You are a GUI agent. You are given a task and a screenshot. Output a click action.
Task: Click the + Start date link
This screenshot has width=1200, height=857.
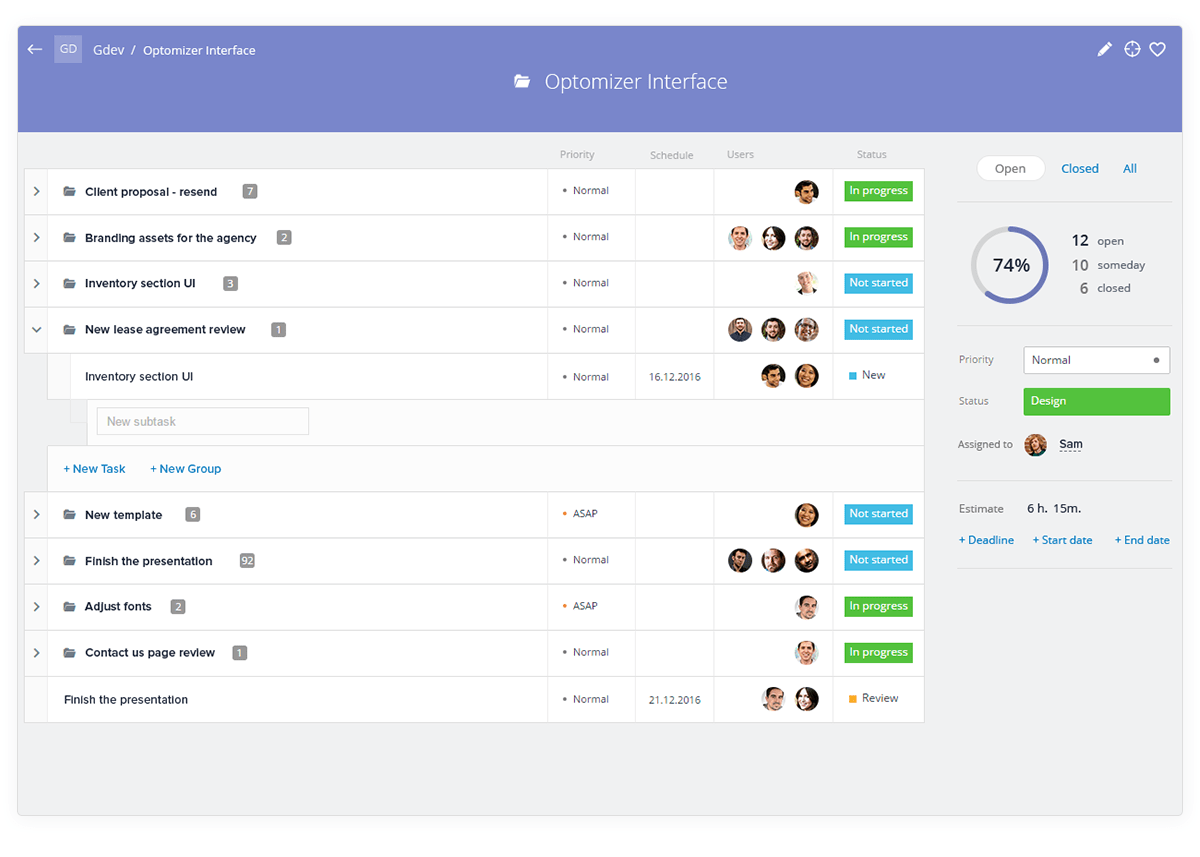coord(1062,540)
